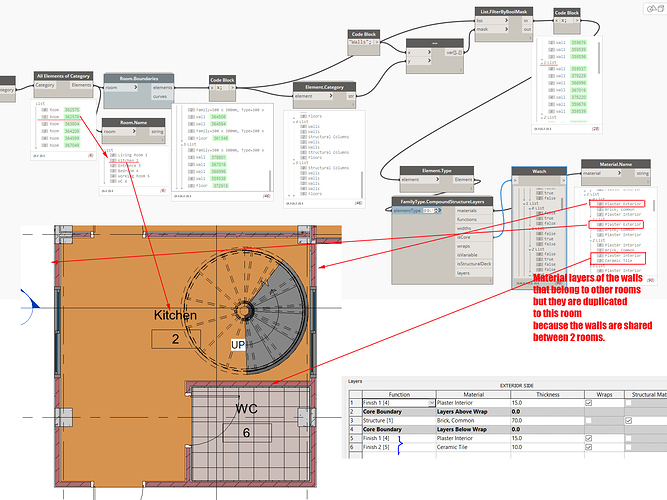Collapse nested '0 List' in the Watch node

[531, 209]
